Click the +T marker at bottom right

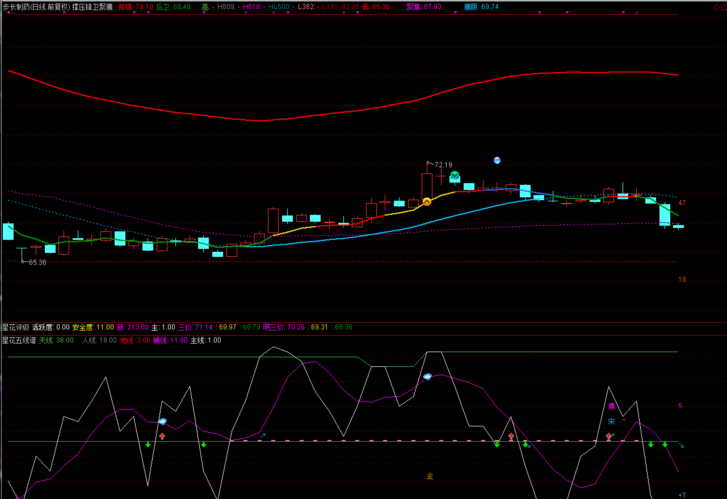click(682, 495)
